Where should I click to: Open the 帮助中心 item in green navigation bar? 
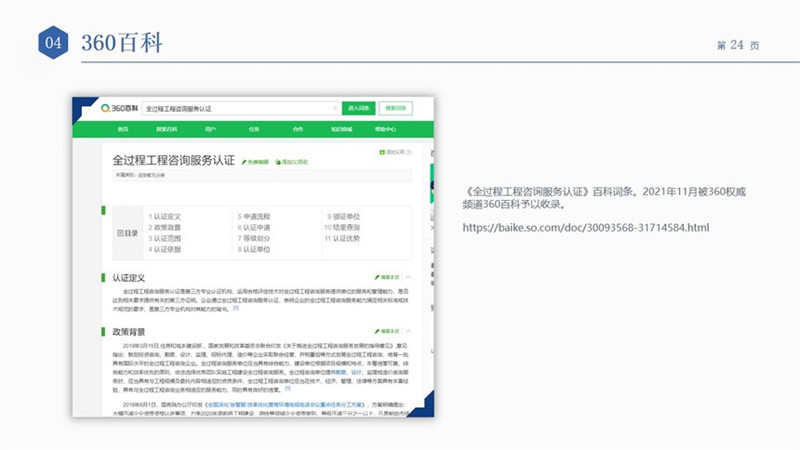(385, 130)
